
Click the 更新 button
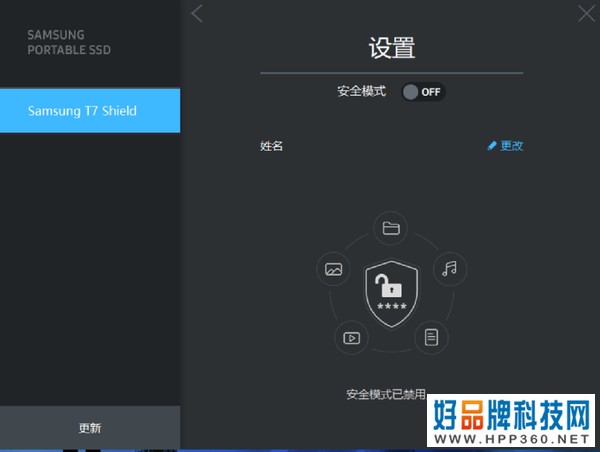[90, 428]
